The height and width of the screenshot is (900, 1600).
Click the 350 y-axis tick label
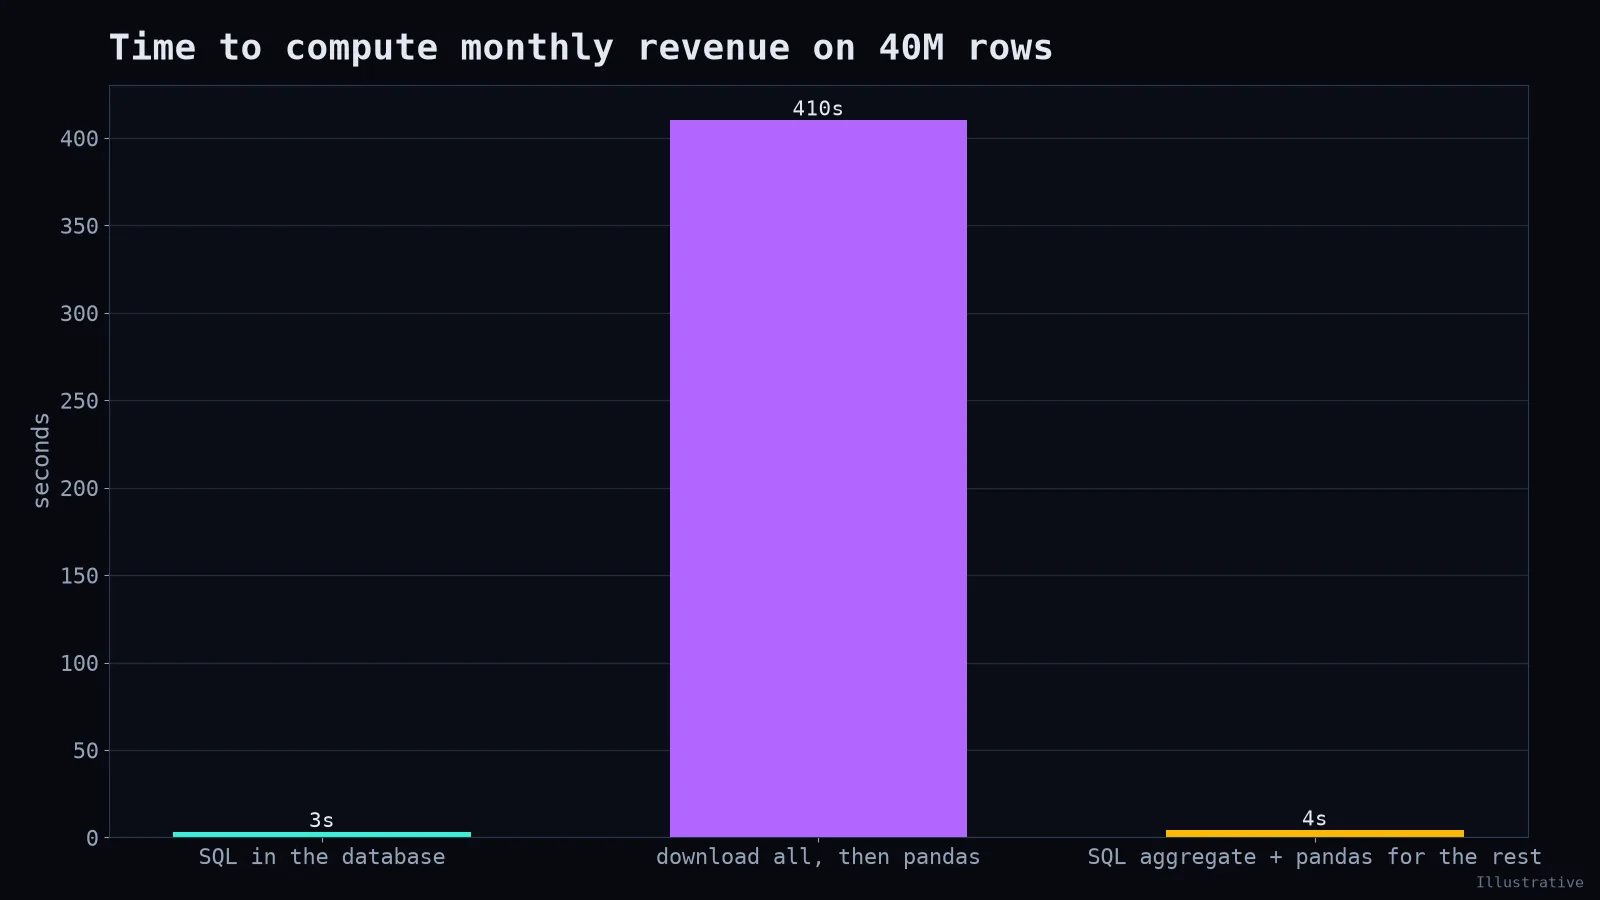[x=79, y=226]
